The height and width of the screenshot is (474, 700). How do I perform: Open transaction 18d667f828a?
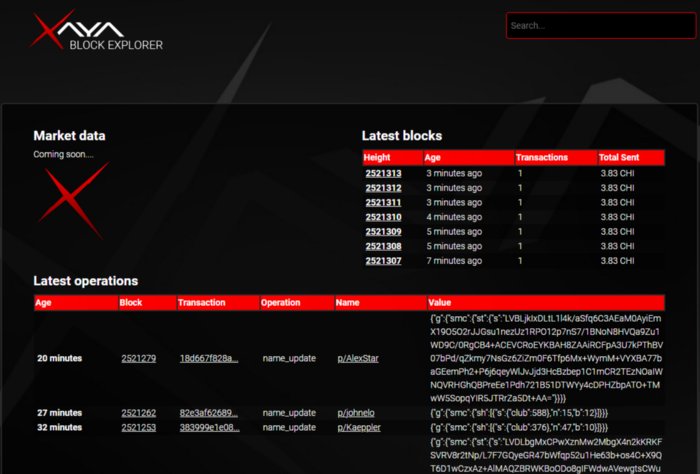tap(209, 358)
